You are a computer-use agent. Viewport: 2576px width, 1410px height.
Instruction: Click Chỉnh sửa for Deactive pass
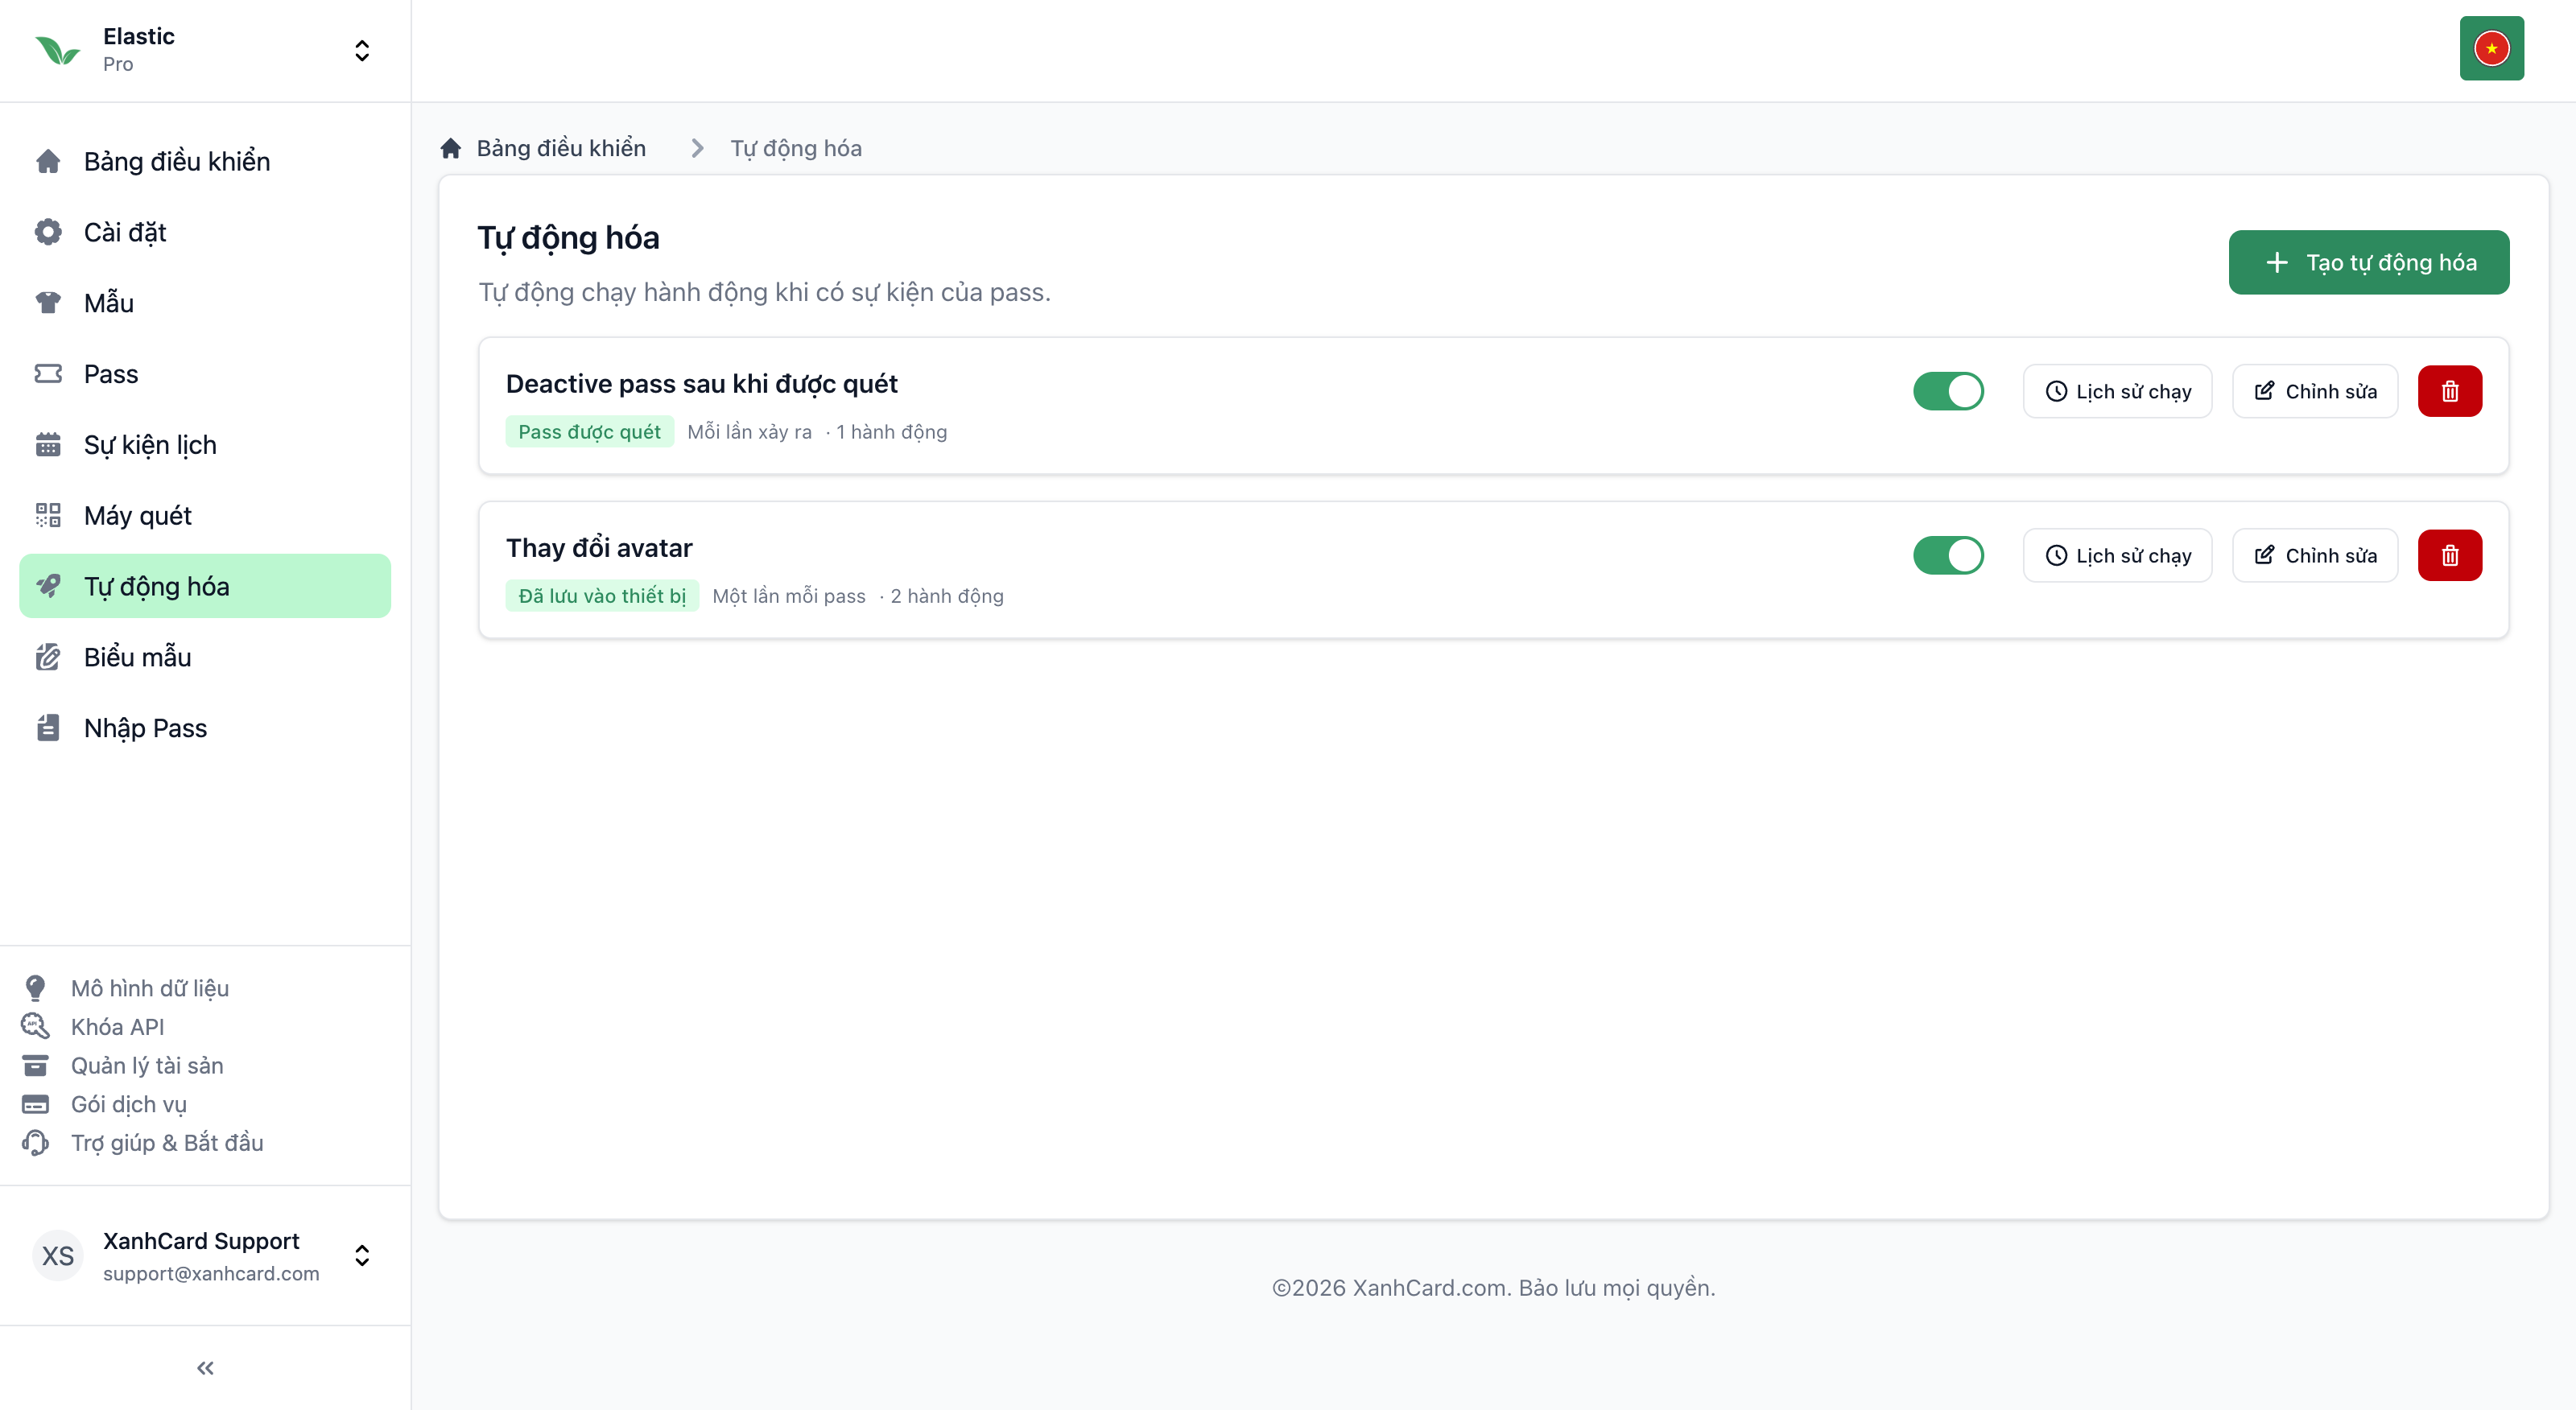pos(2315,391)
